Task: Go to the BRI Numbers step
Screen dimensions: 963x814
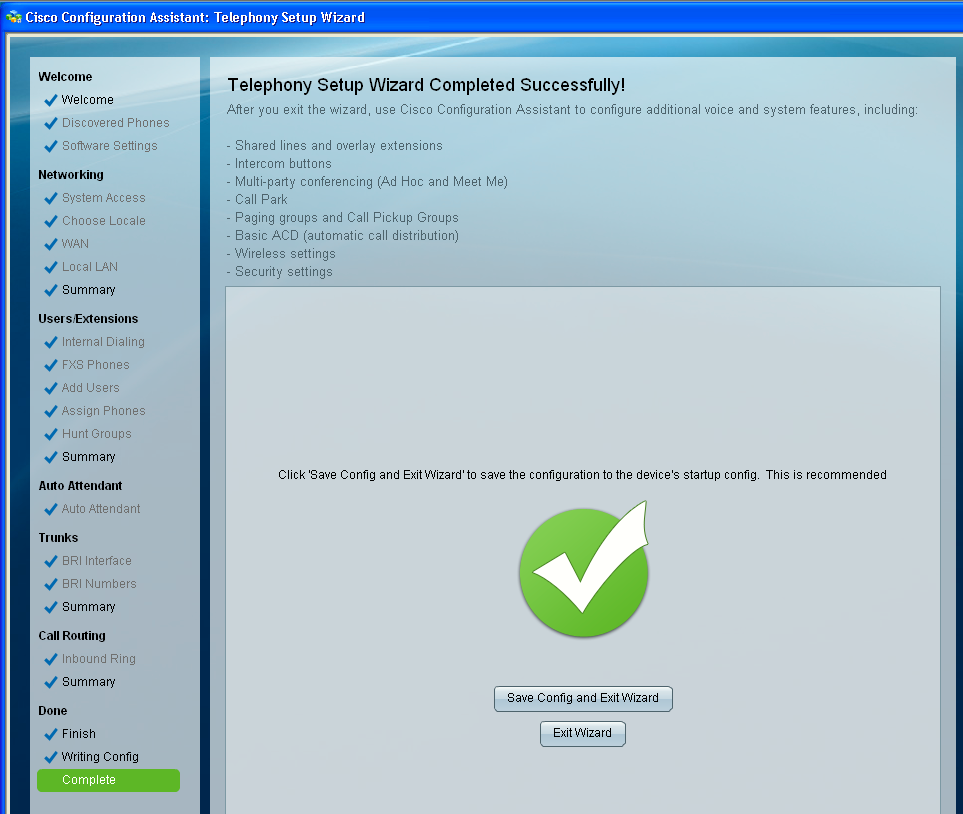Action: [99, 584]
